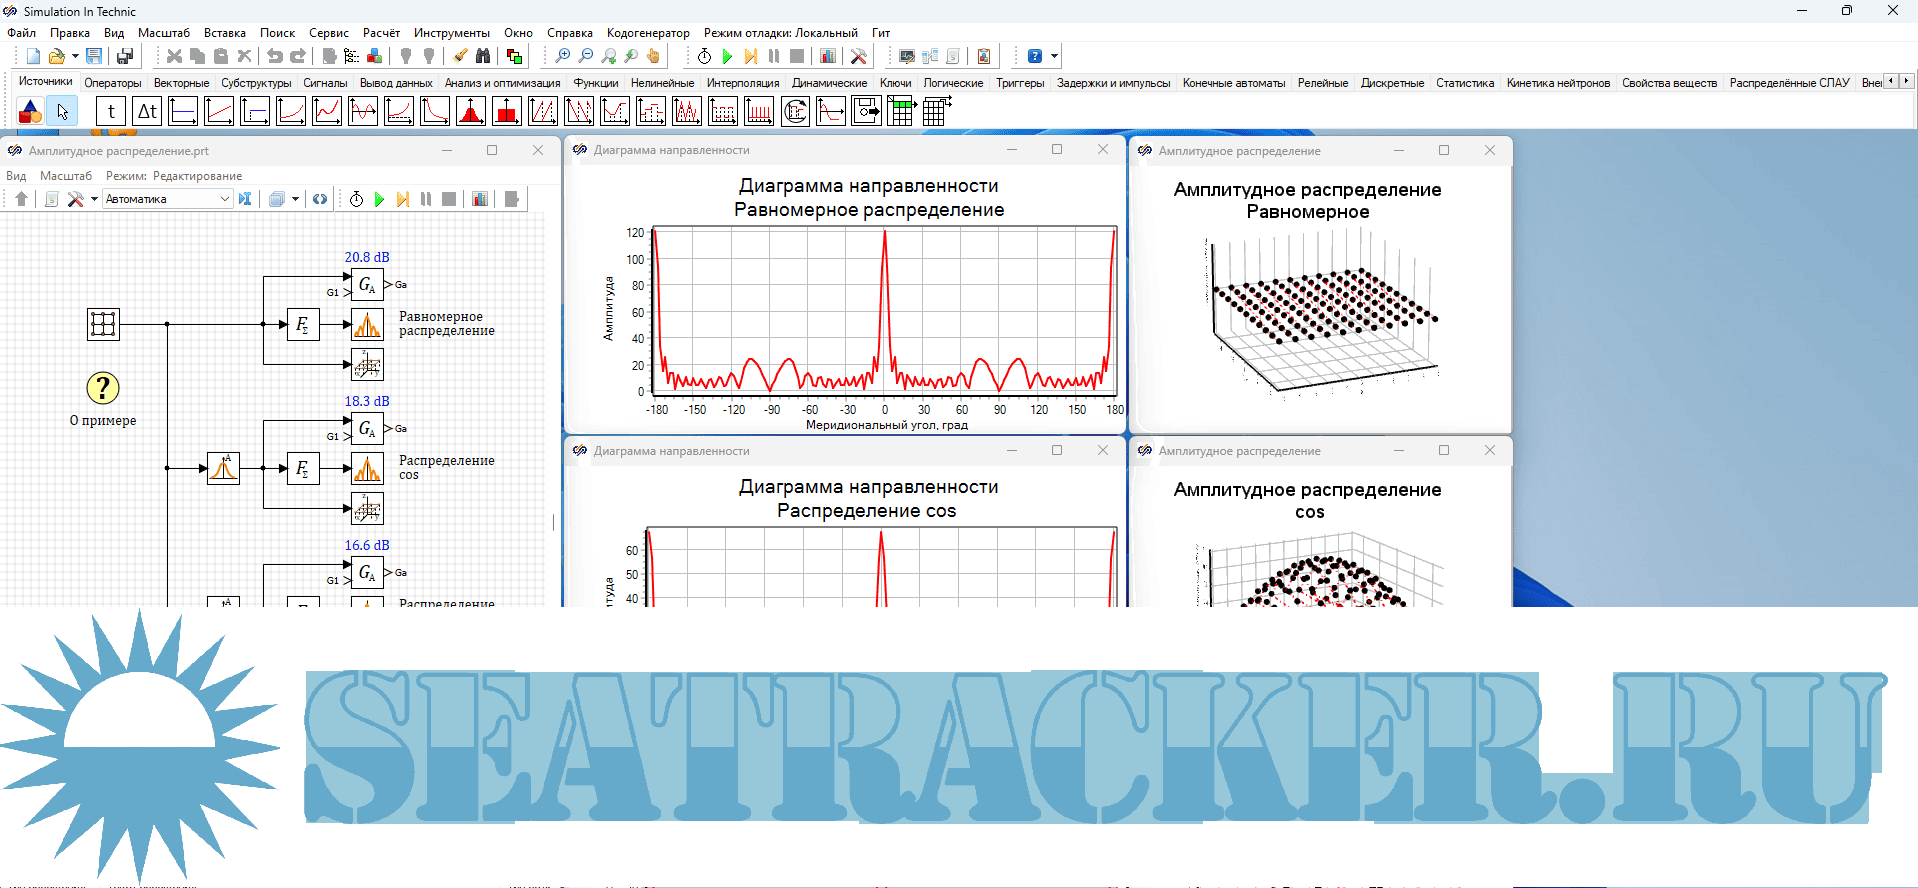Image resolution: width=1918 pixels, height=888 pixels.
Task: Expand the open folder dropdown arrow
Action: (x=75, y=57)
